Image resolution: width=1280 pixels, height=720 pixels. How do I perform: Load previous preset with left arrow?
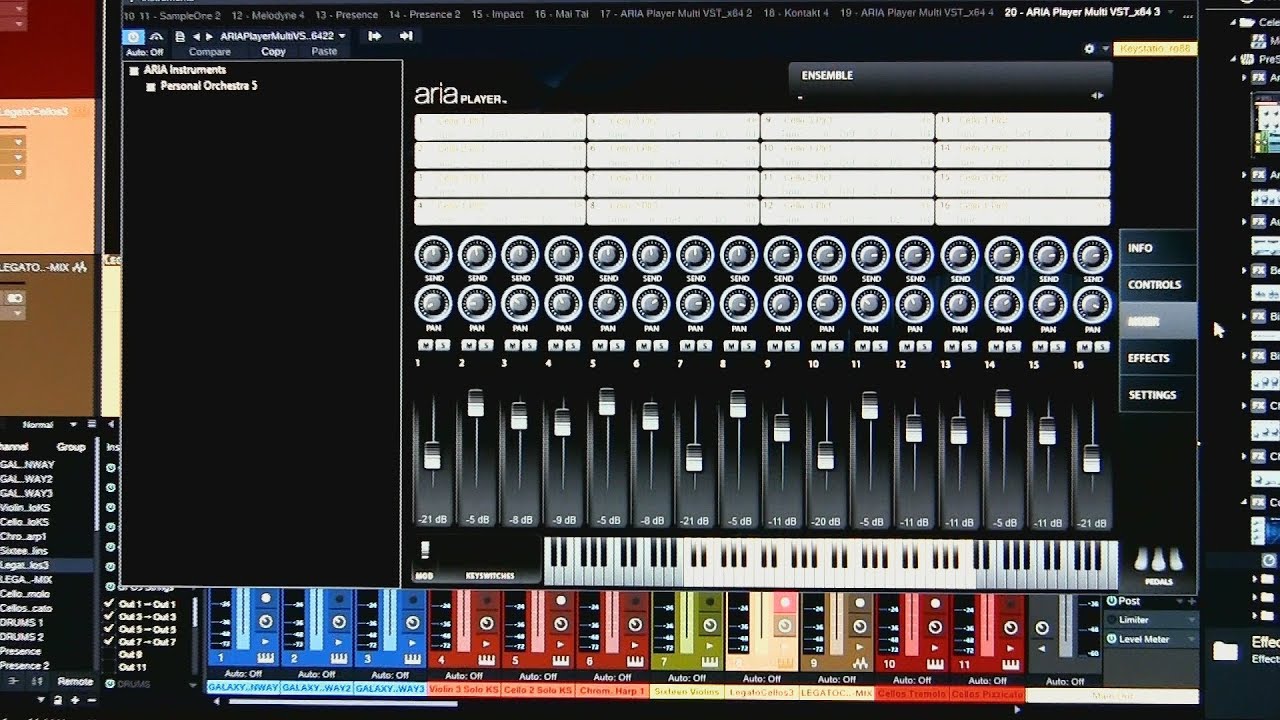tap(197, 36)
